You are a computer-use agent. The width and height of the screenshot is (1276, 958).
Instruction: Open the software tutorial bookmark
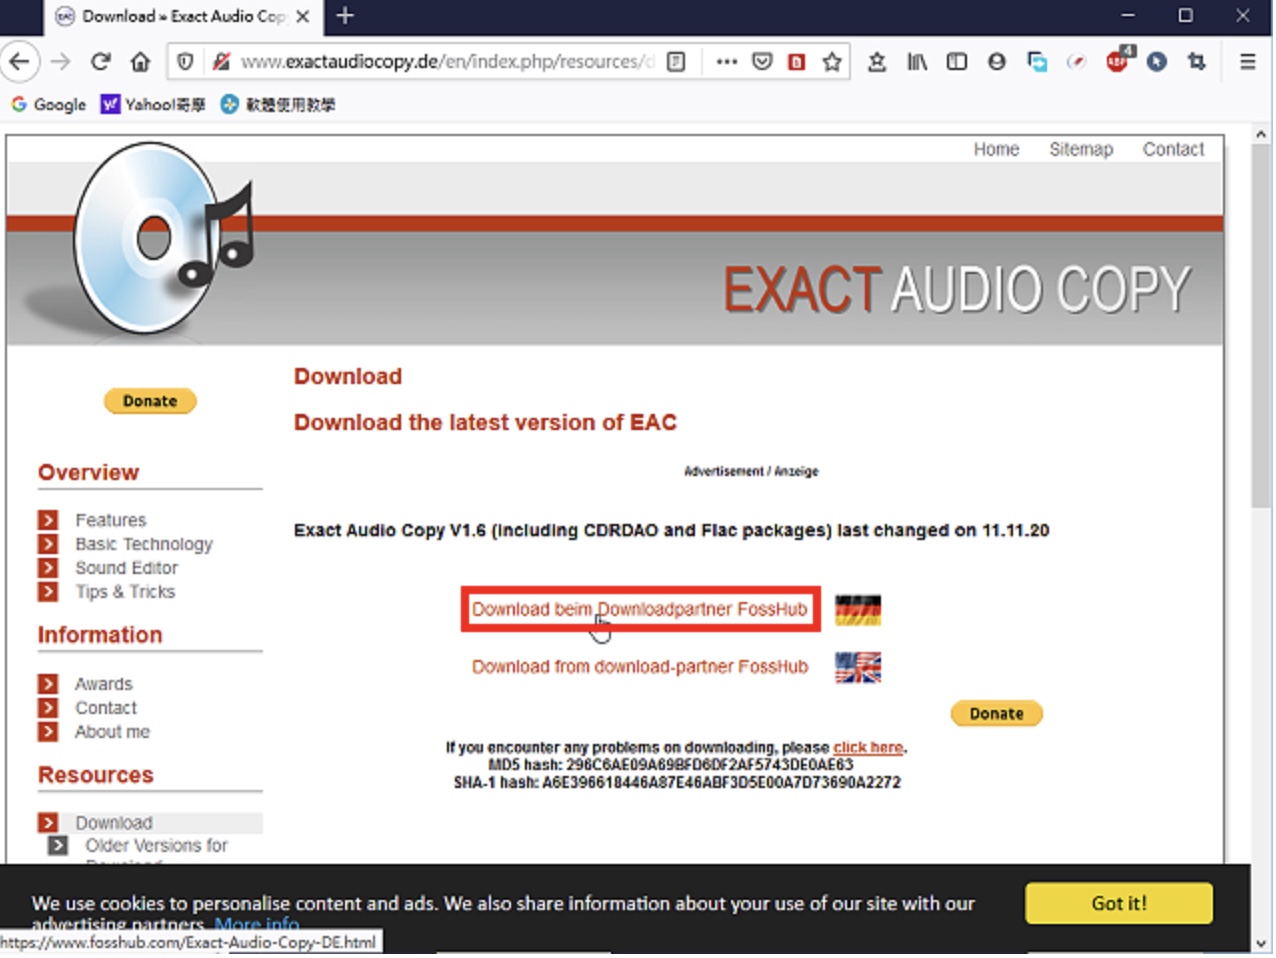pos(278,104)
